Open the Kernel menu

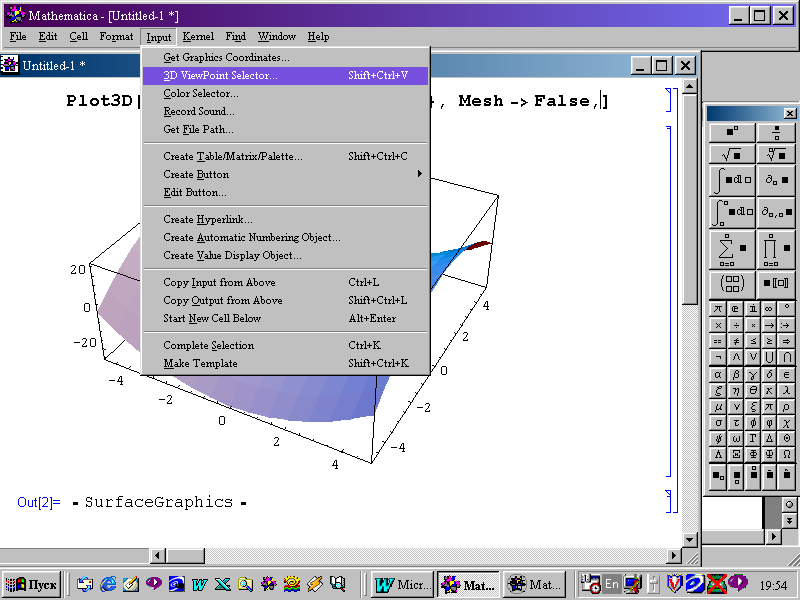[x=198, y=37]
